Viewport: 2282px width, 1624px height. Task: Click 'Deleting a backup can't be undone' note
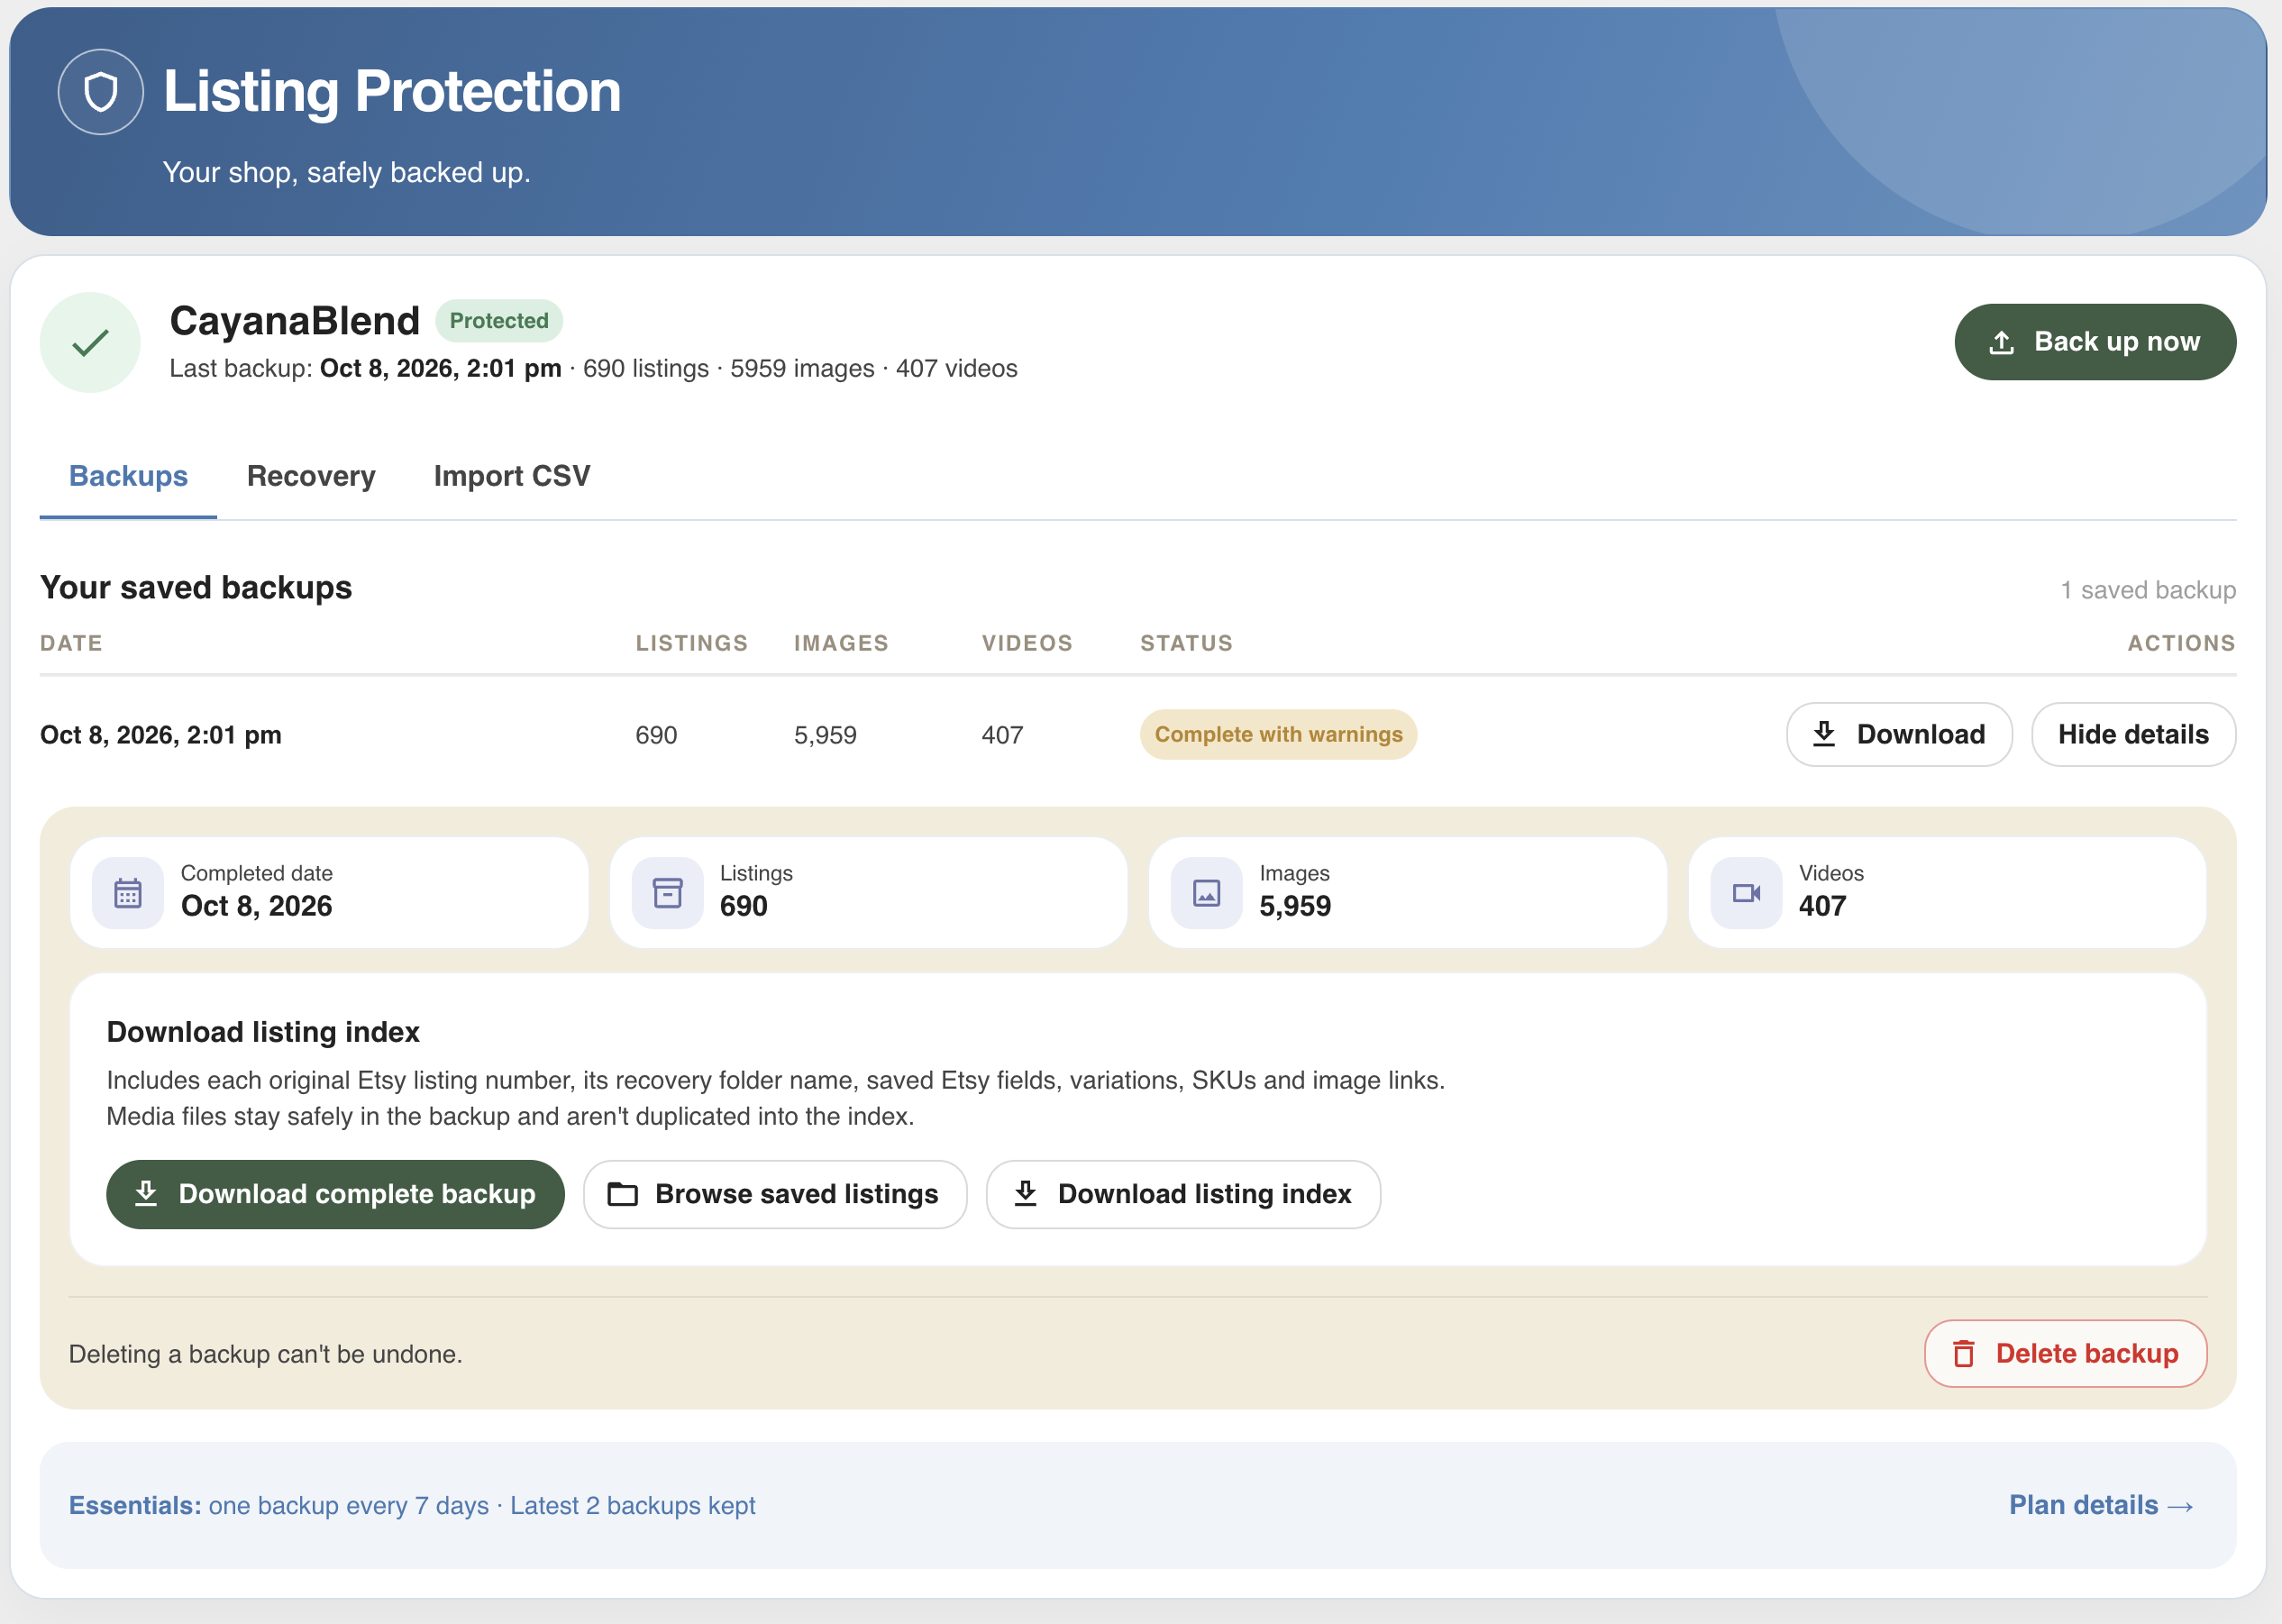click(x=266, y=1355)
